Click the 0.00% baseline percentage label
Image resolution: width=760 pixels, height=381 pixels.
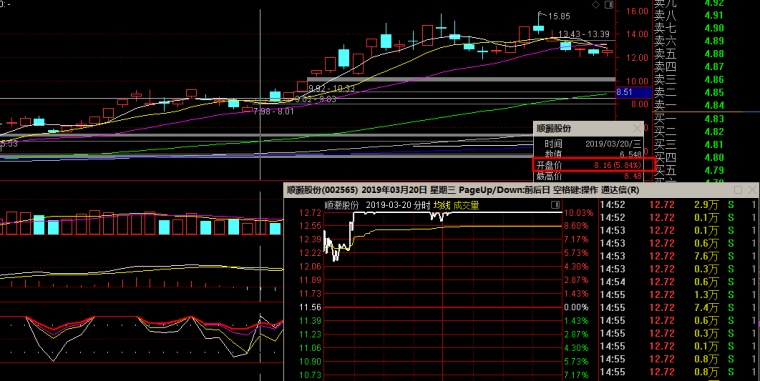pos(576,307)
